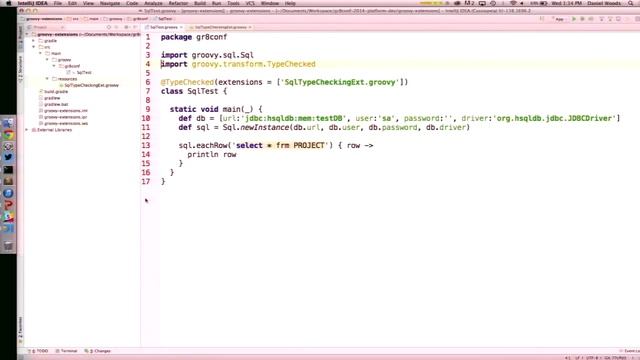This screenshot has width=640, height=360.
Task: Expand External Libraries node
Action: tap(27, 130)
